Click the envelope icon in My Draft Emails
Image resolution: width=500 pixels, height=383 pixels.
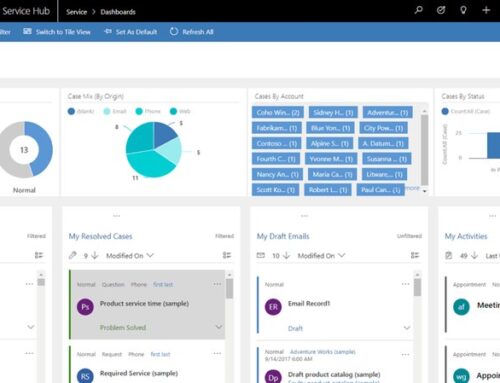261,256
